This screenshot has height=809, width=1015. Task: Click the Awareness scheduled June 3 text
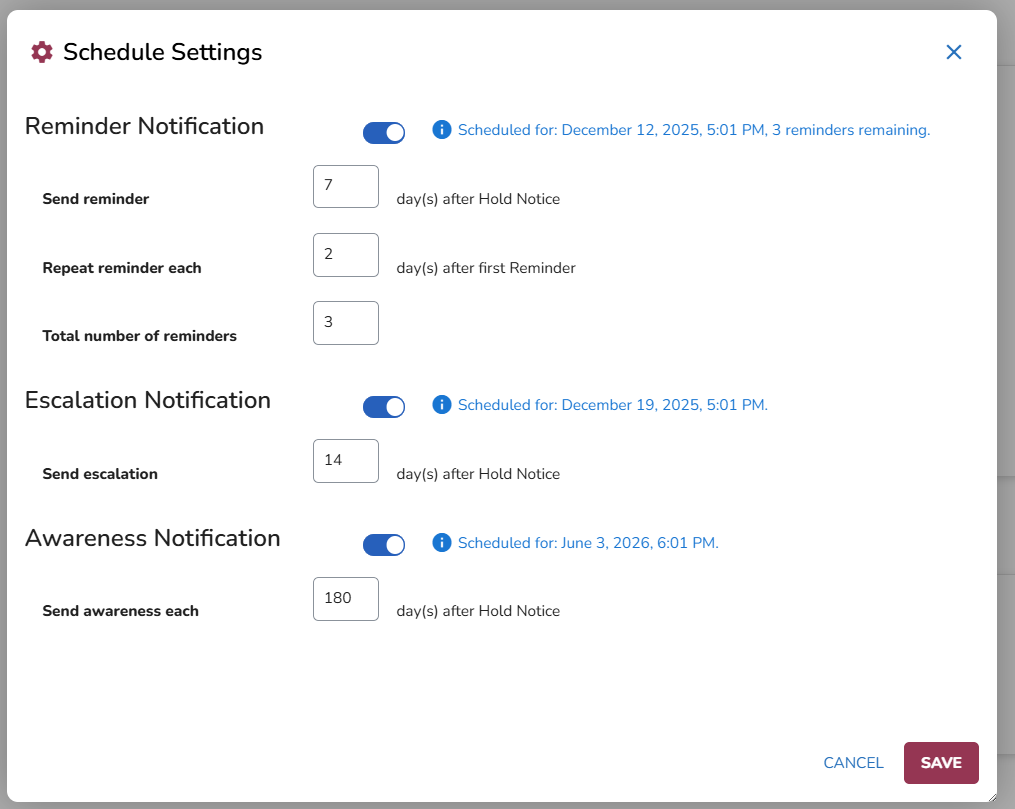tap(588, 543)
